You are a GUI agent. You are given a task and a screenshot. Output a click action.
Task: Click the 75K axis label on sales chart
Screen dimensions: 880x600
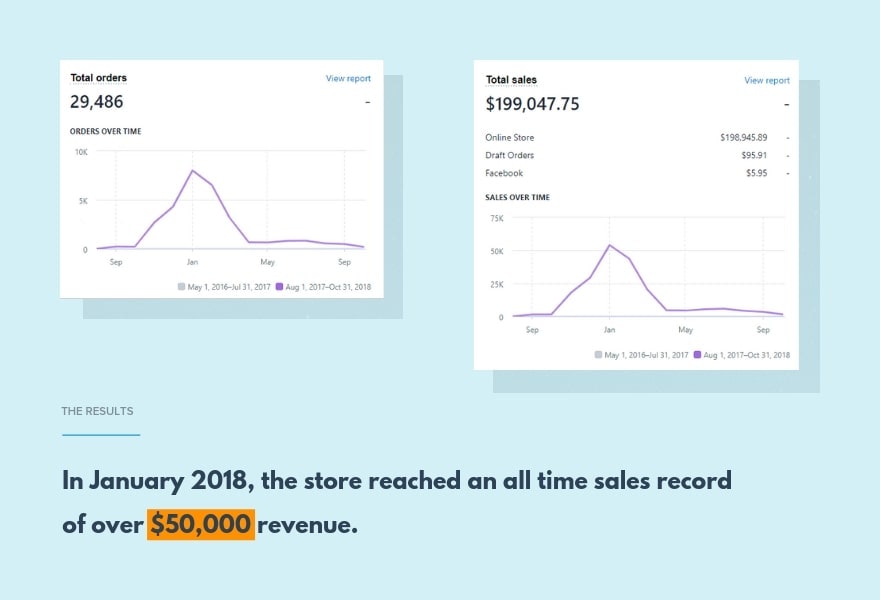click(496, 217)
